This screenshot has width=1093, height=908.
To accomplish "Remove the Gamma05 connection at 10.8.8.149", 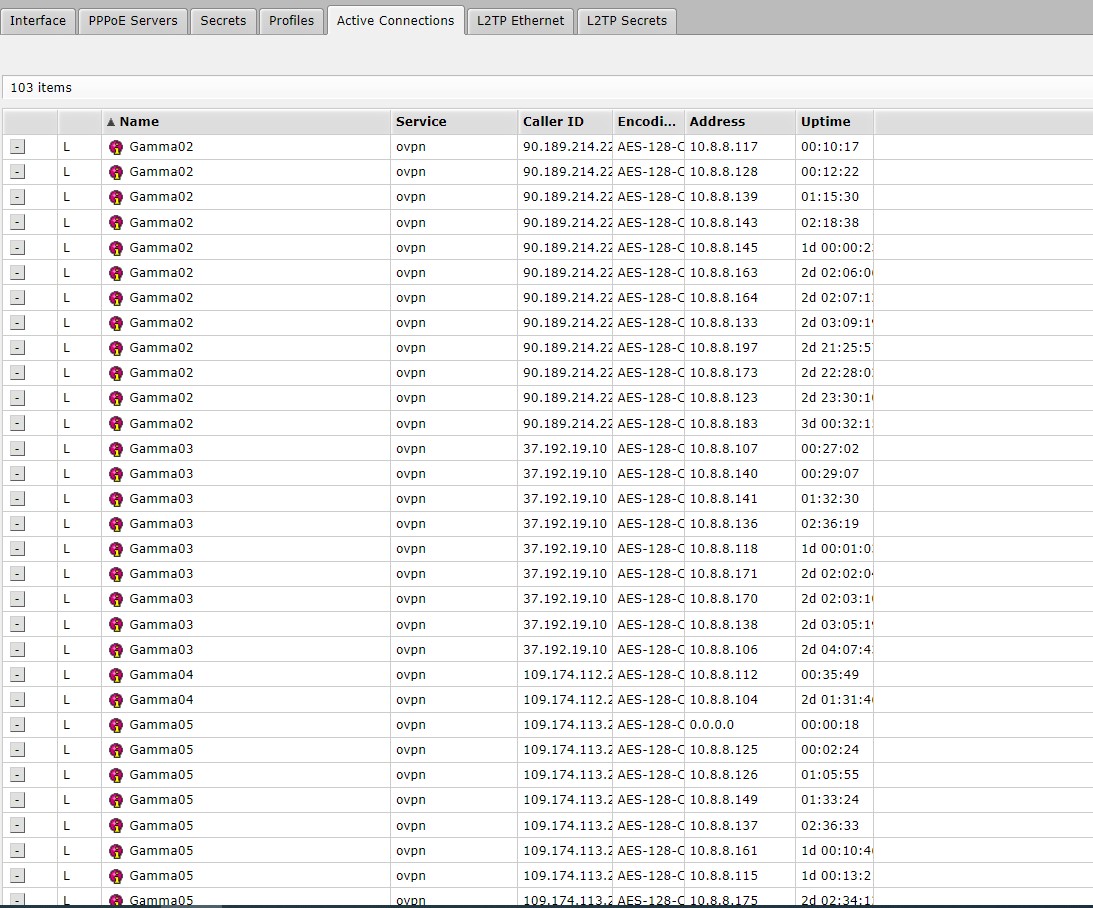I will coord(17,800).
